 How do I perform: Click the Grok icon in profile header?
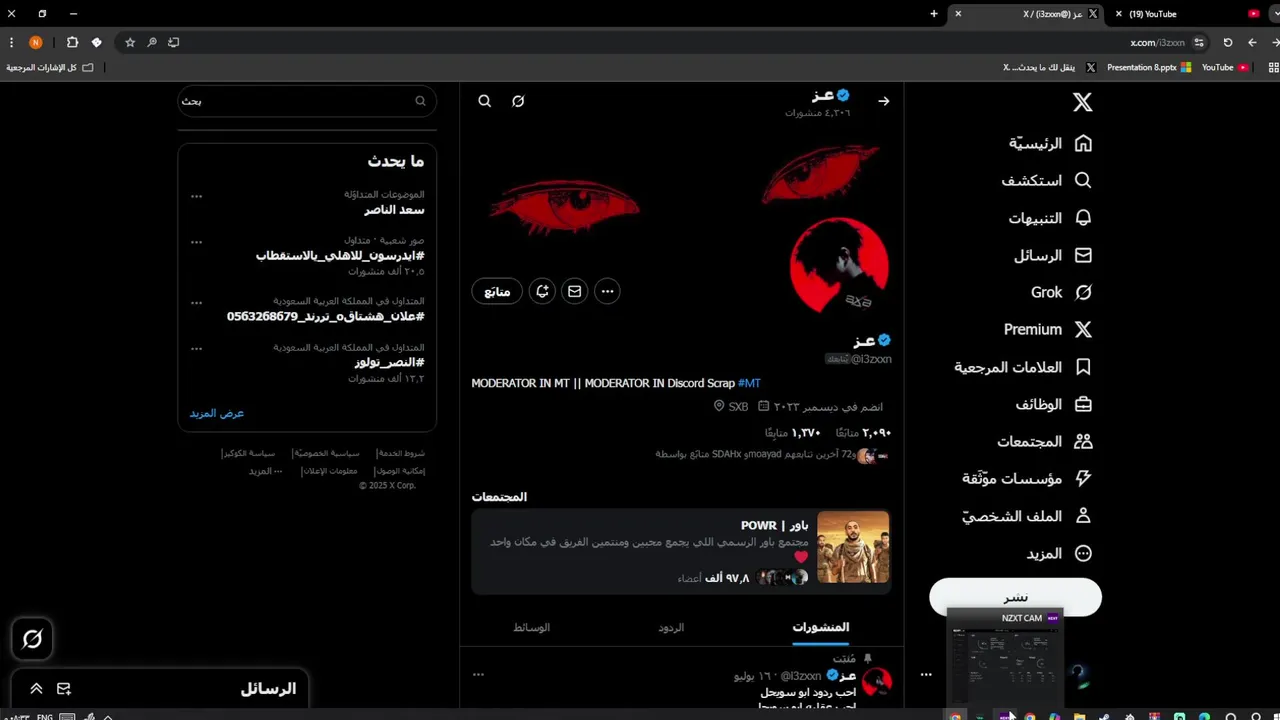[518, 101]
